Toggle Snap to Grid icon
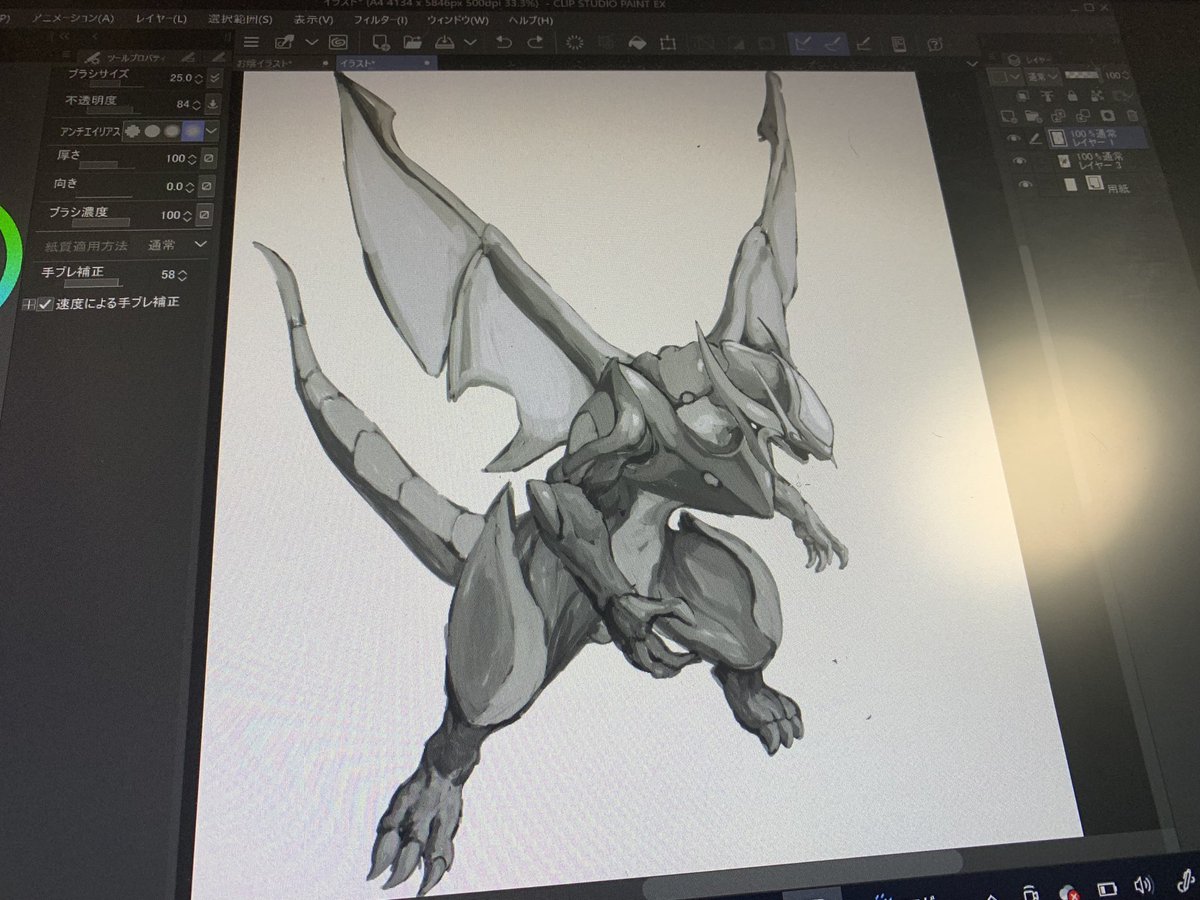The width and height of the screenshot is (1200, 900). point(863,43)
